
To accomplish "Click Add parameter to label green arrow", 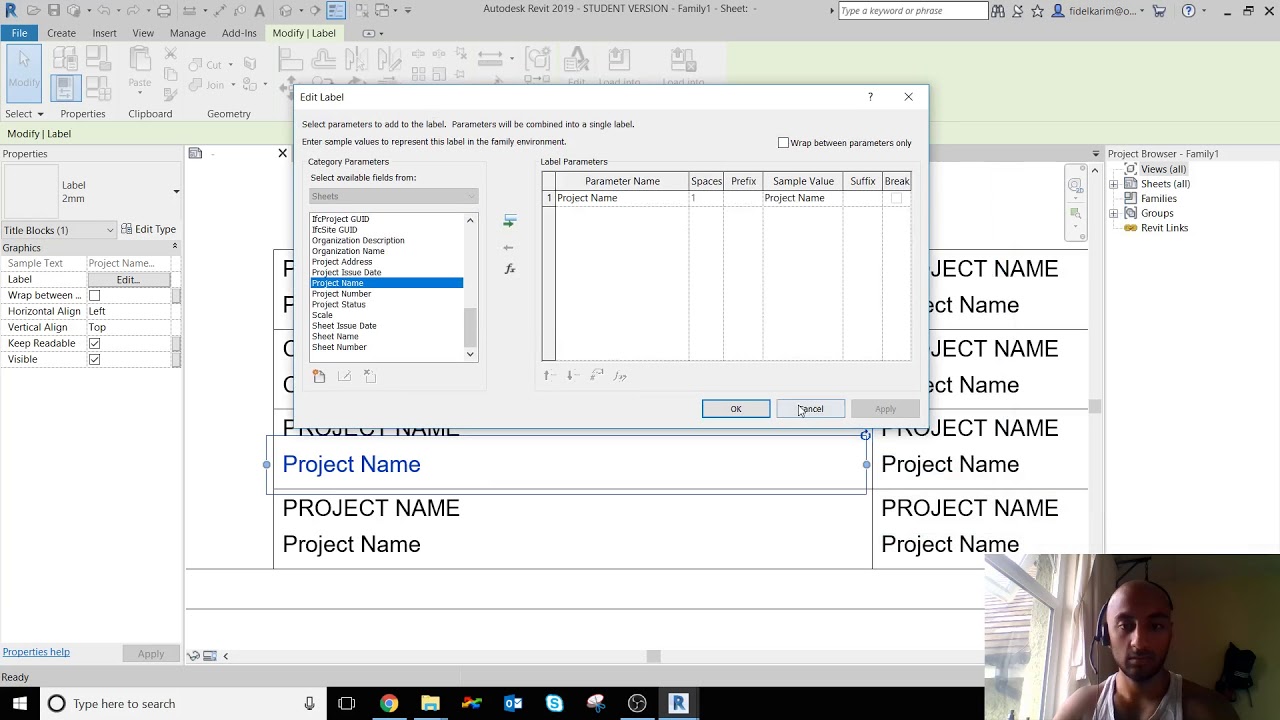I will tap(509, 221).
